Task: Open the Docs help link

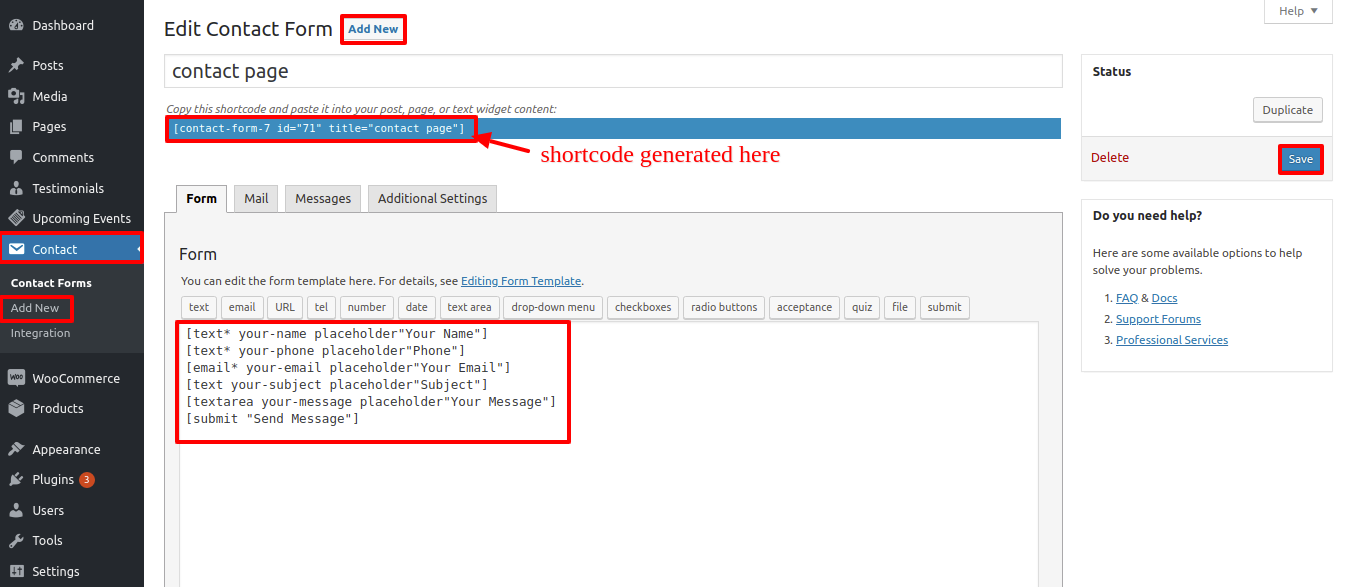Action: coord(1165,298)
